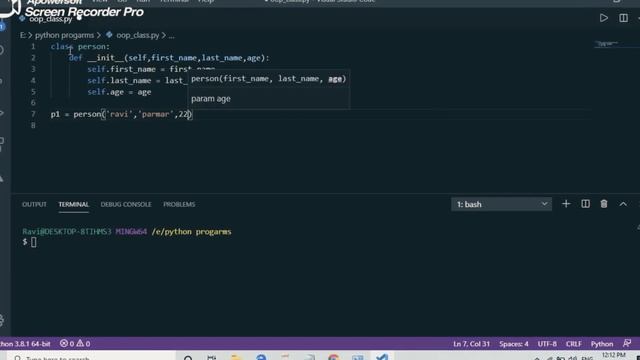The image size is (640, 360).
Task: Click the E: drive breadcrumb
Action: pos(22,36)
